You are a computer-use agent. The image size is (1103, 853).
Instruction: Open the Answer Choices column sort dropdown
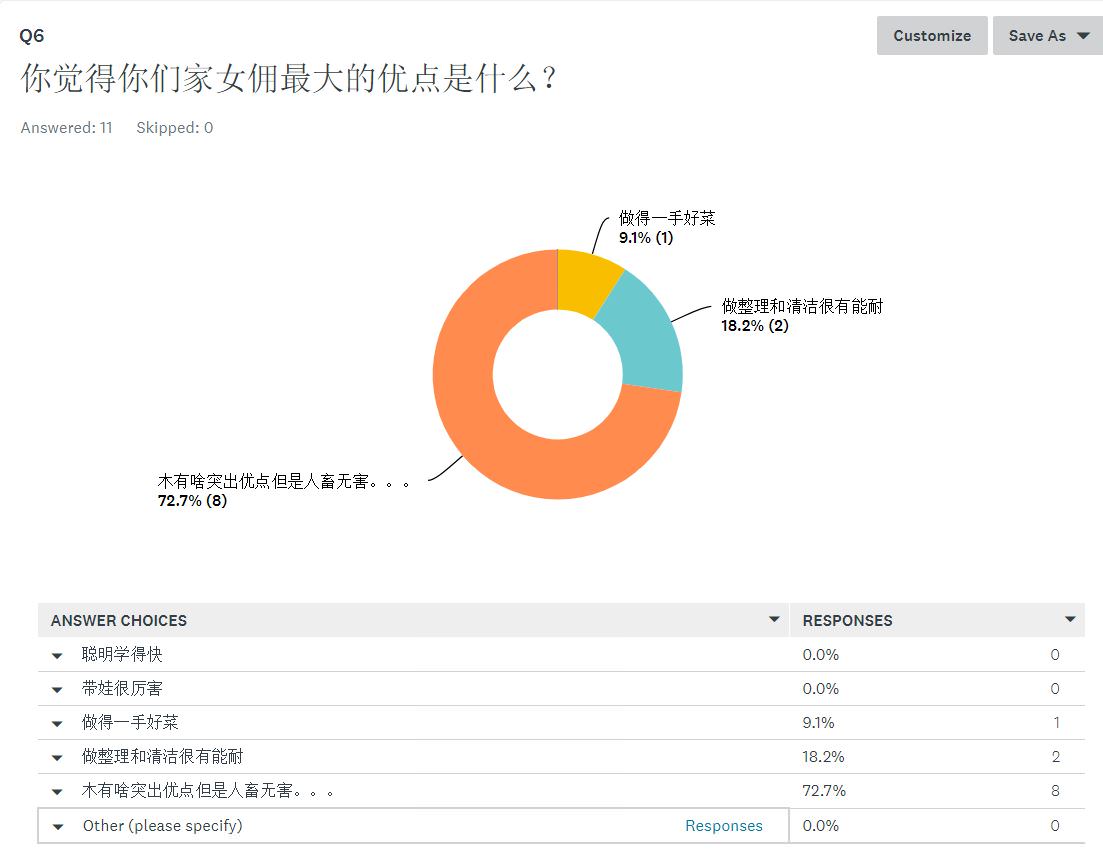click(x=773, y=620)
